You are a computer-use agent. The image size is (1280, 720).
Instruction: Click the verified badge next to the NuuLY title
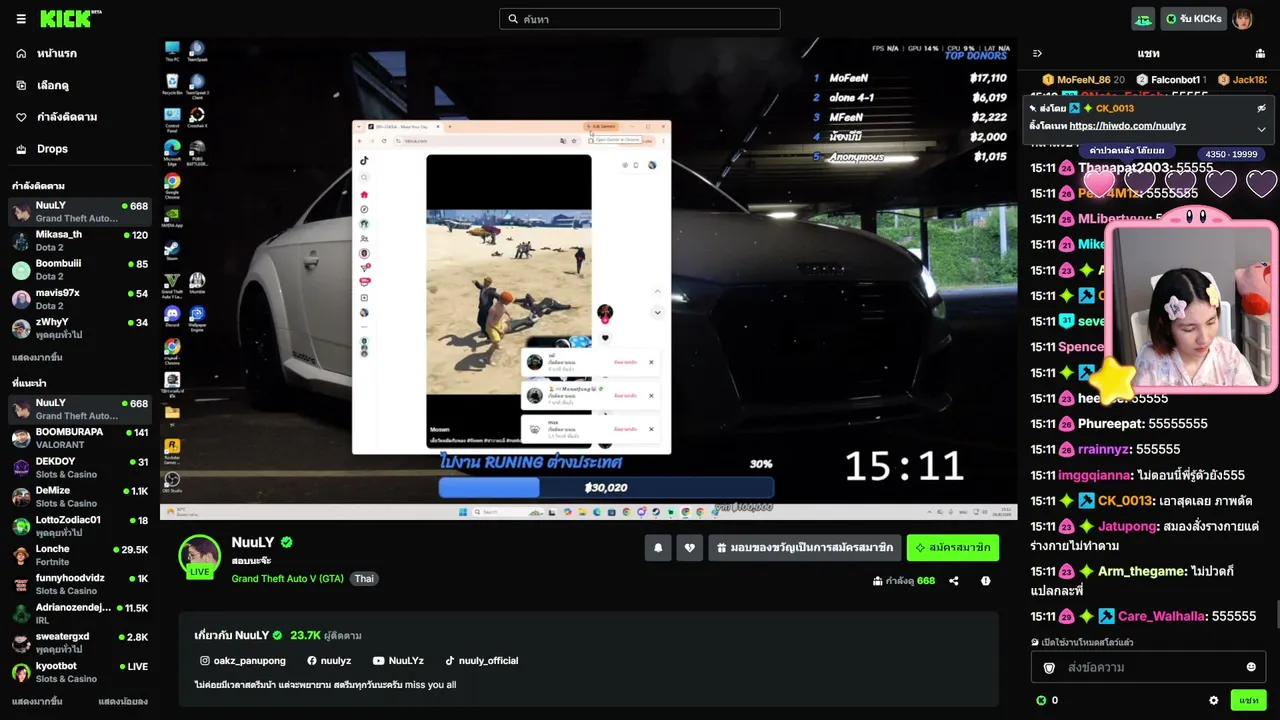(x=287, y=542)
